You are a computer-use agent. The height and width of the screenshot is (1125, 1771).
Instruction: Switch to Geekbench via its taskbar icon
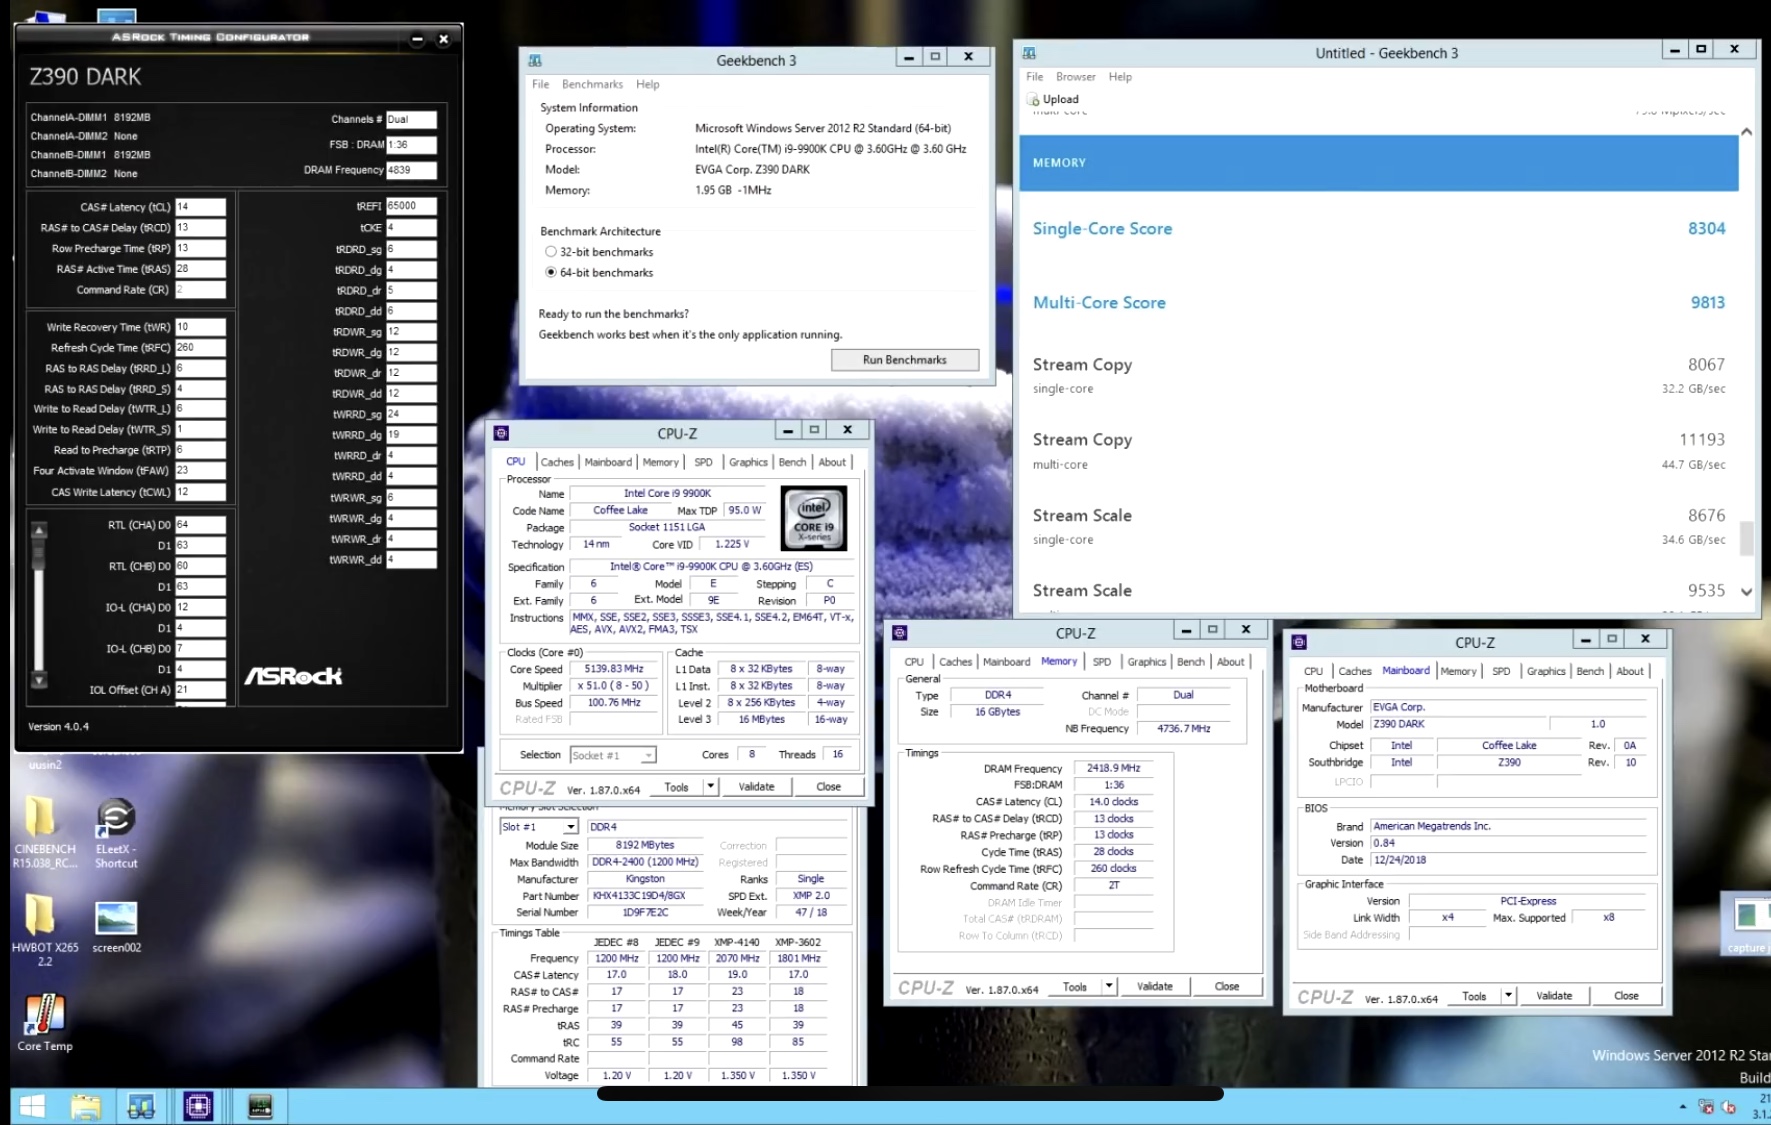(x=141, y=1106)
